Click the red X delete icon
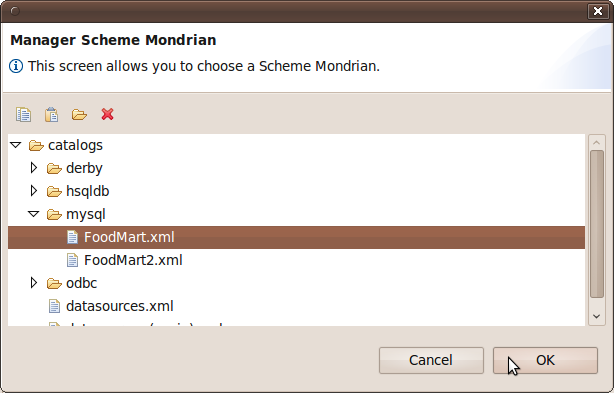This screenshot has height=393, width=614. (107, 114)
